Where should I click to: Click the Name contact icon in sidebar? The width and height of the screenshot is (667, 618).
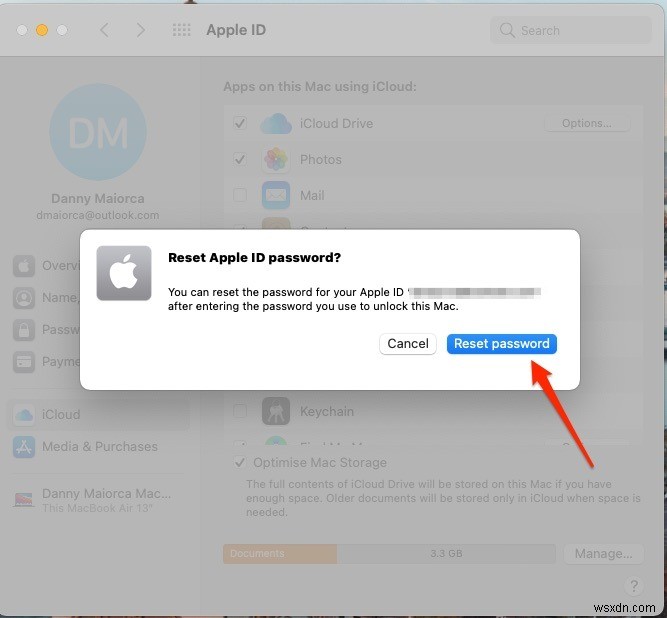(24, 298)
